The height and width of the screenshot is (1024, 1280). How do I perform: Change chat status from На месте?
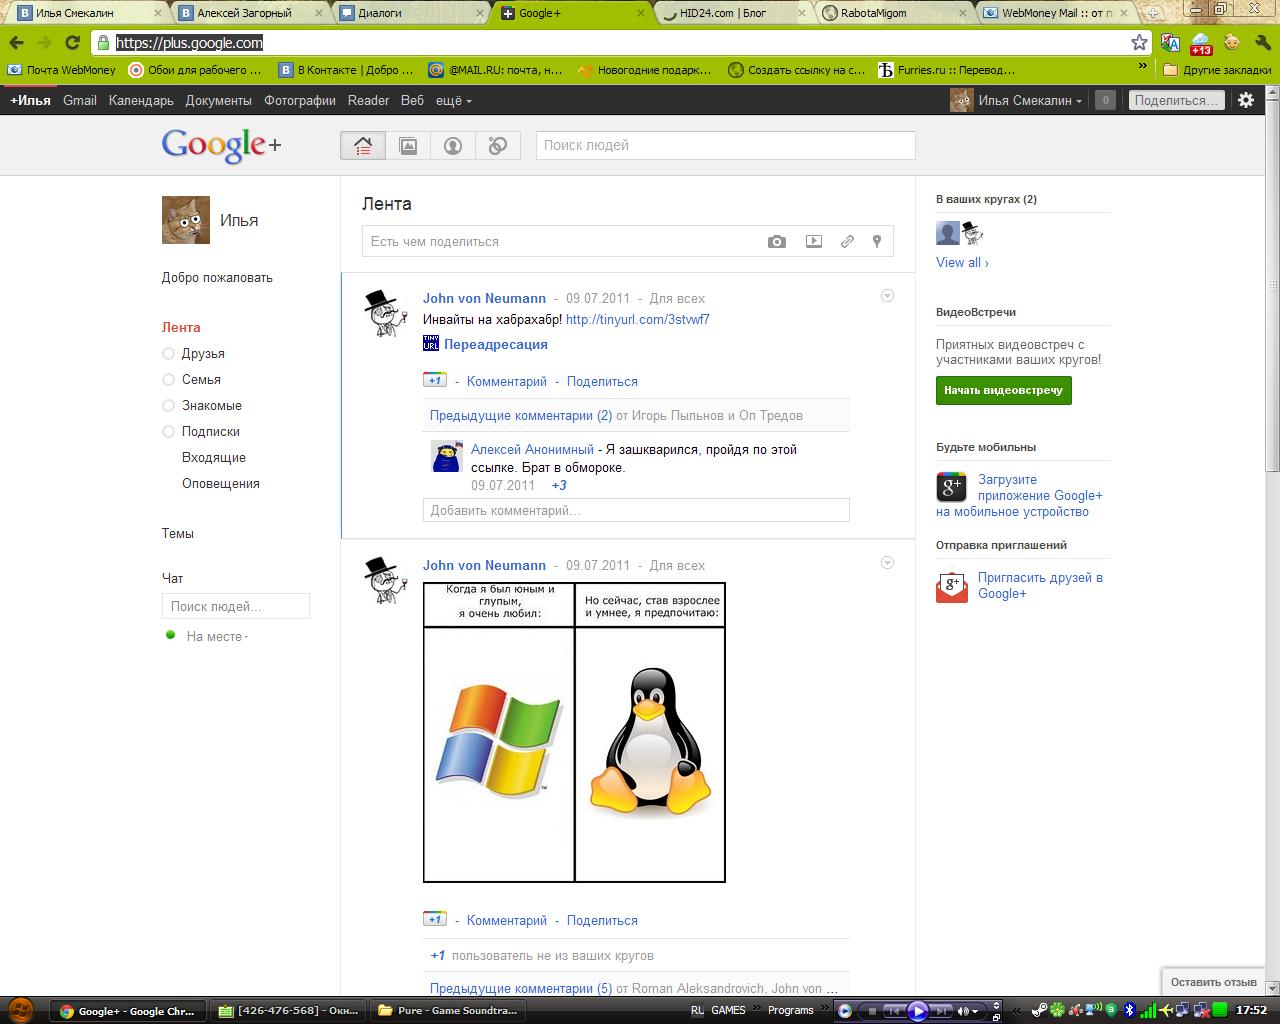point(217,636)
